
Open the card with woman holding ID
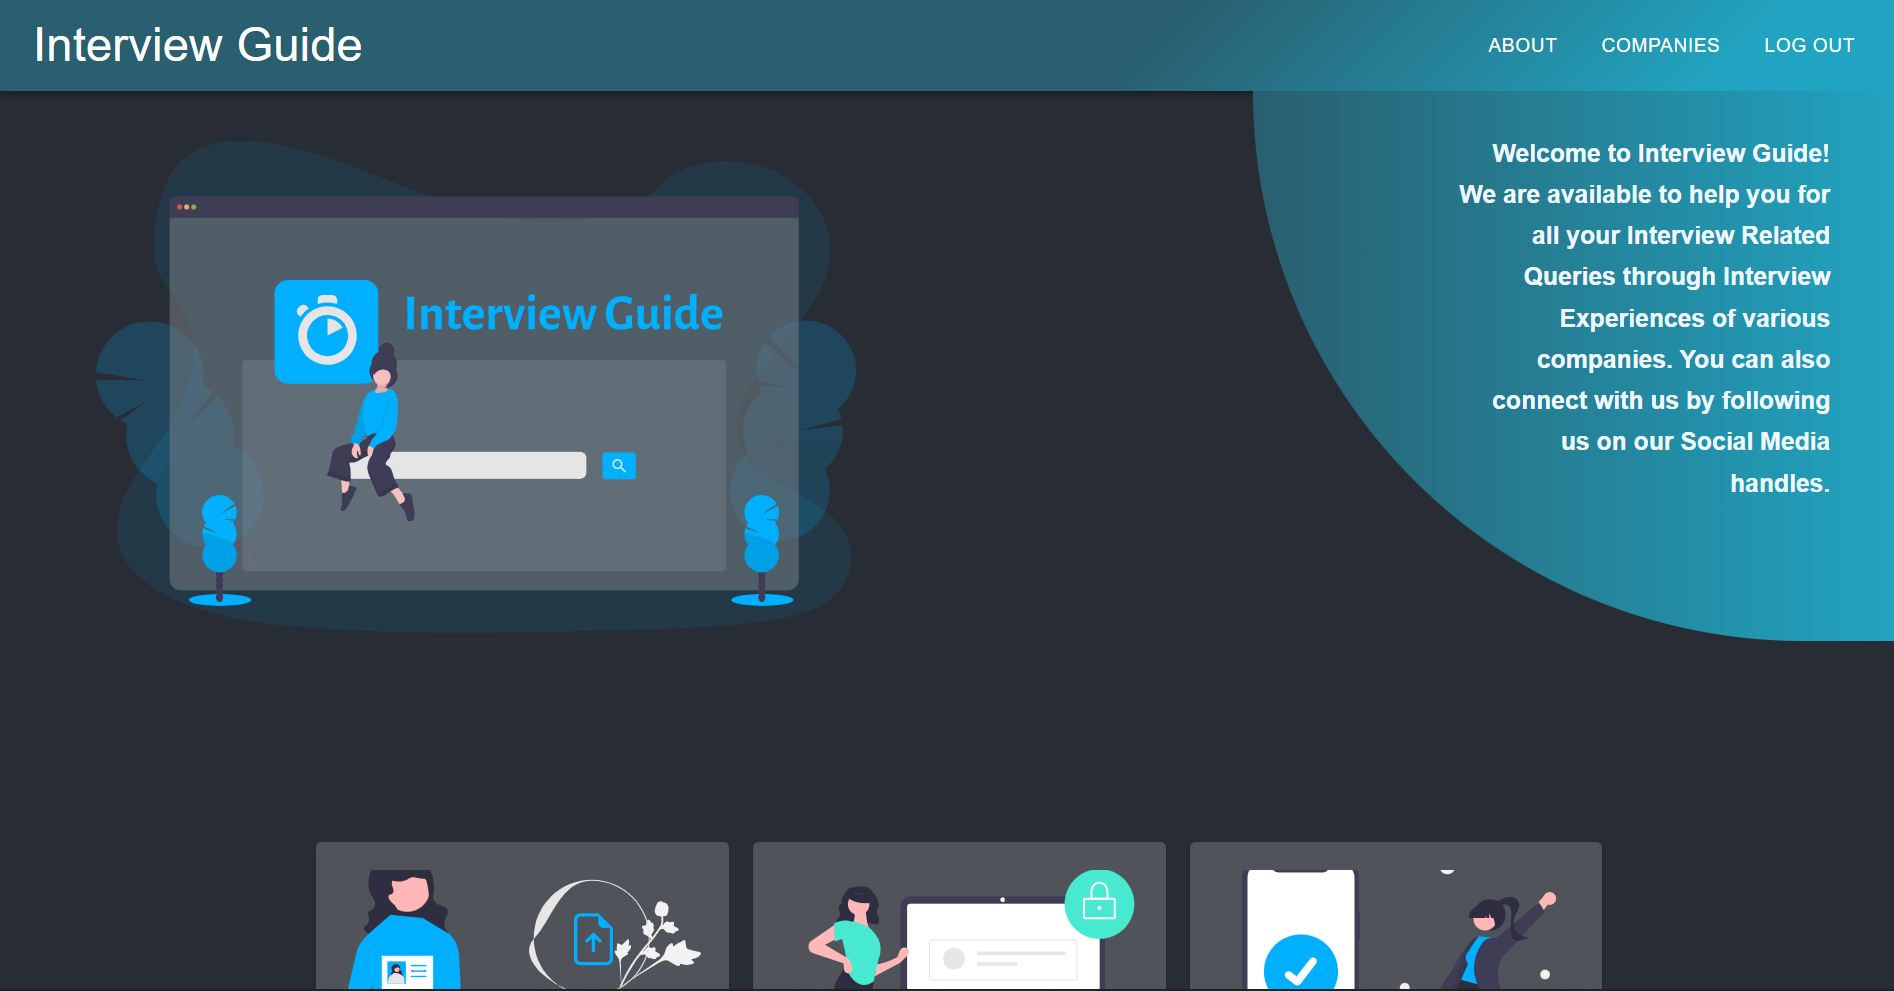click(522, 916)
